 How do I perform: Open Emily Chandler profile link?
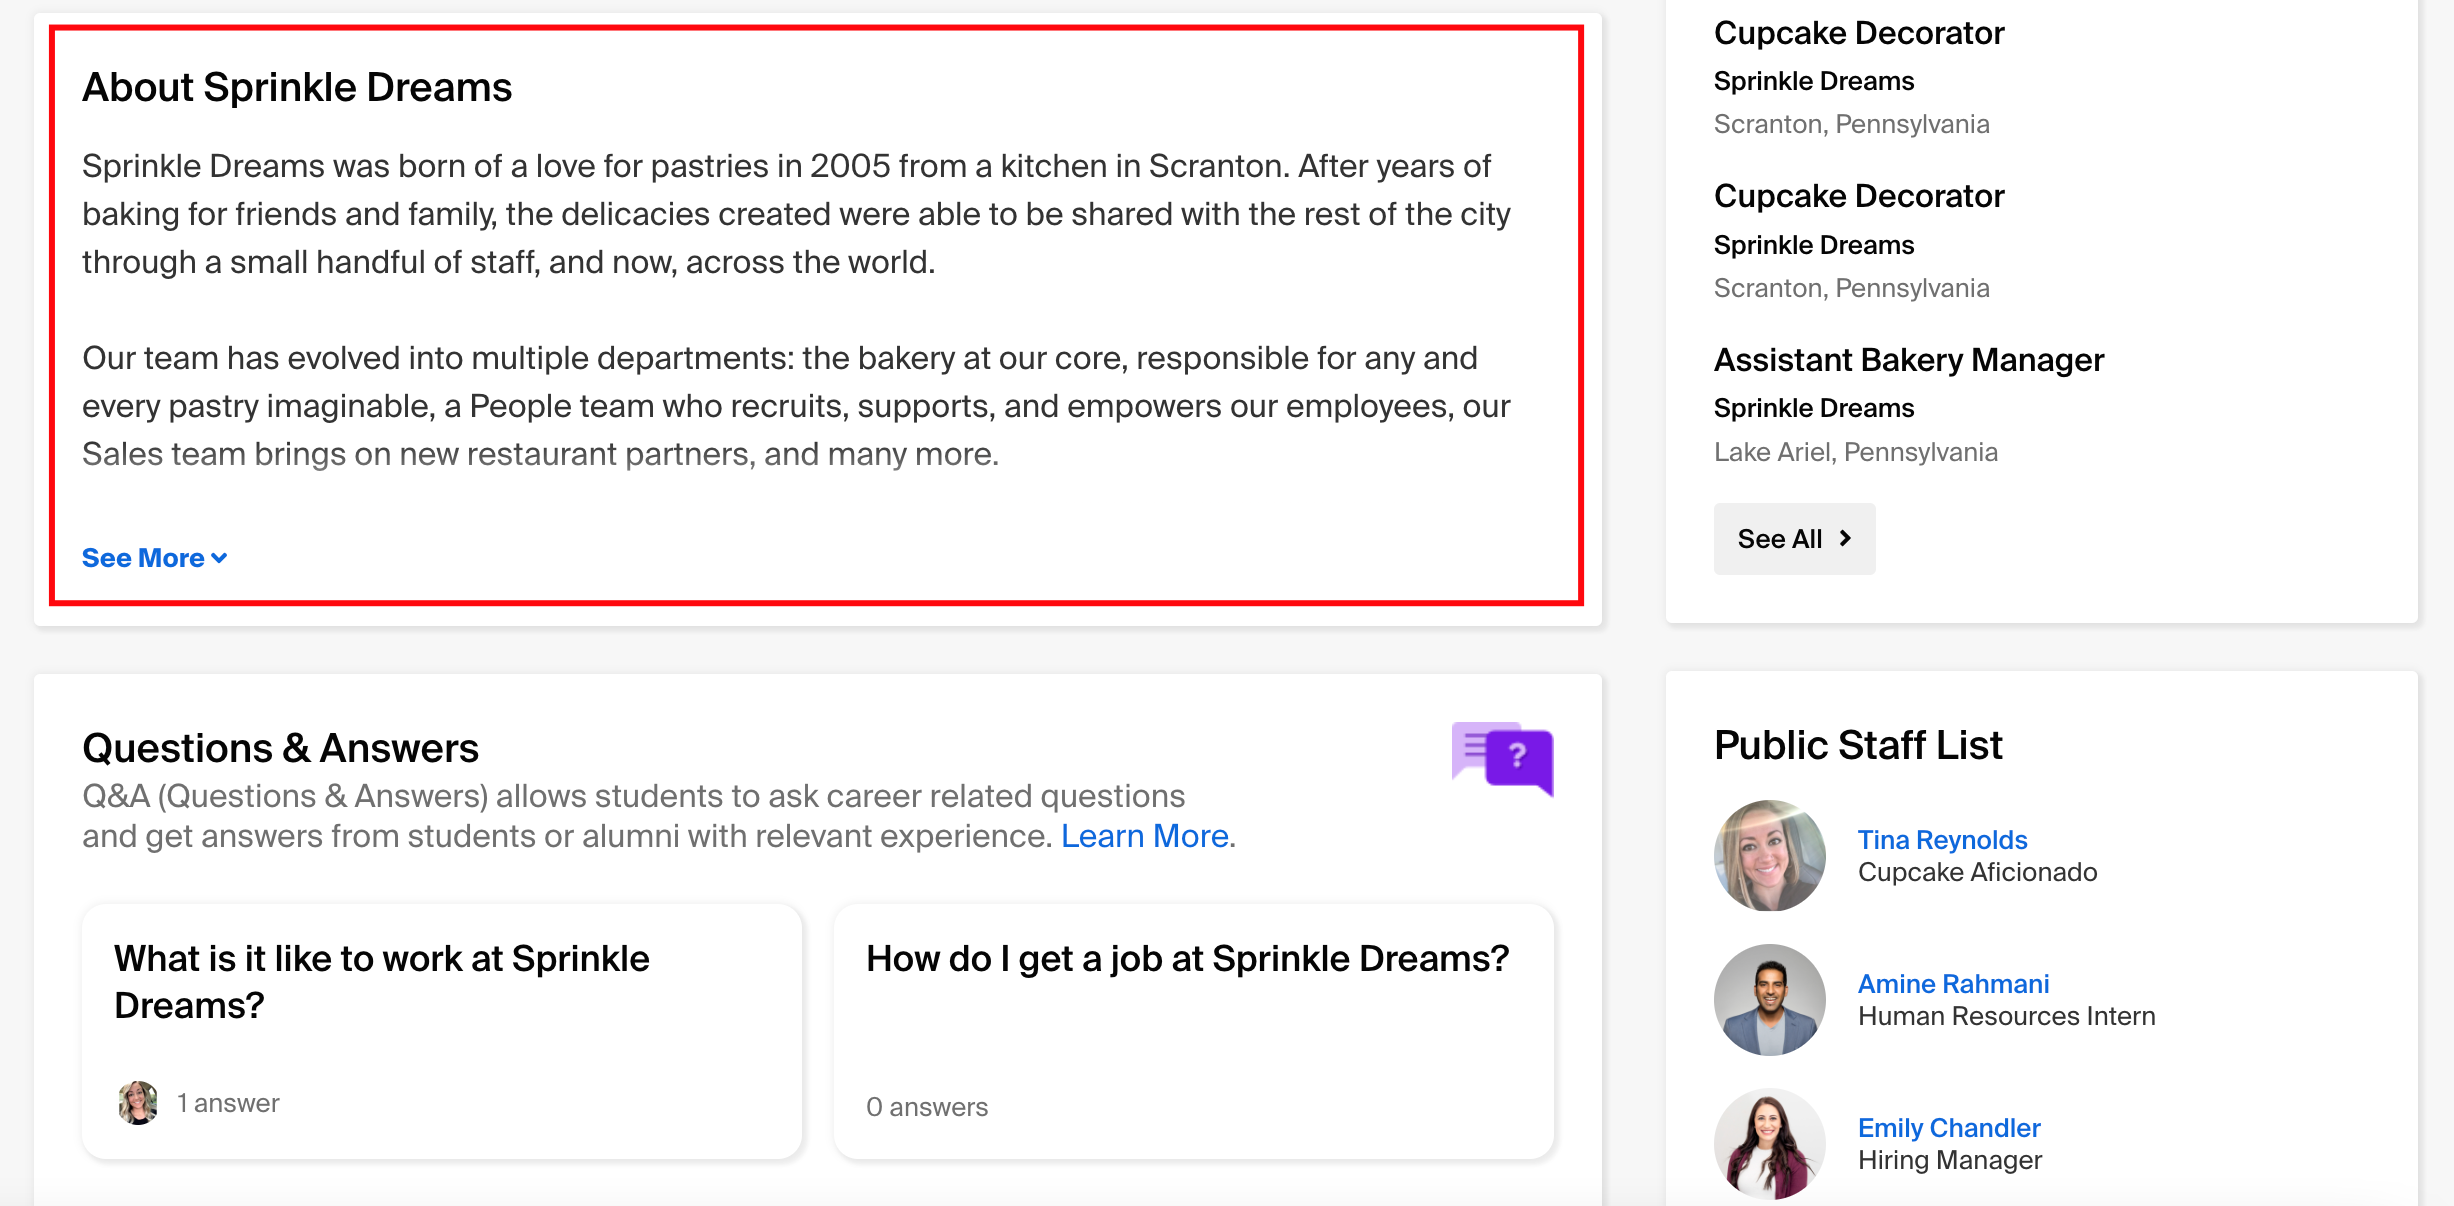click(1949, 1128)
